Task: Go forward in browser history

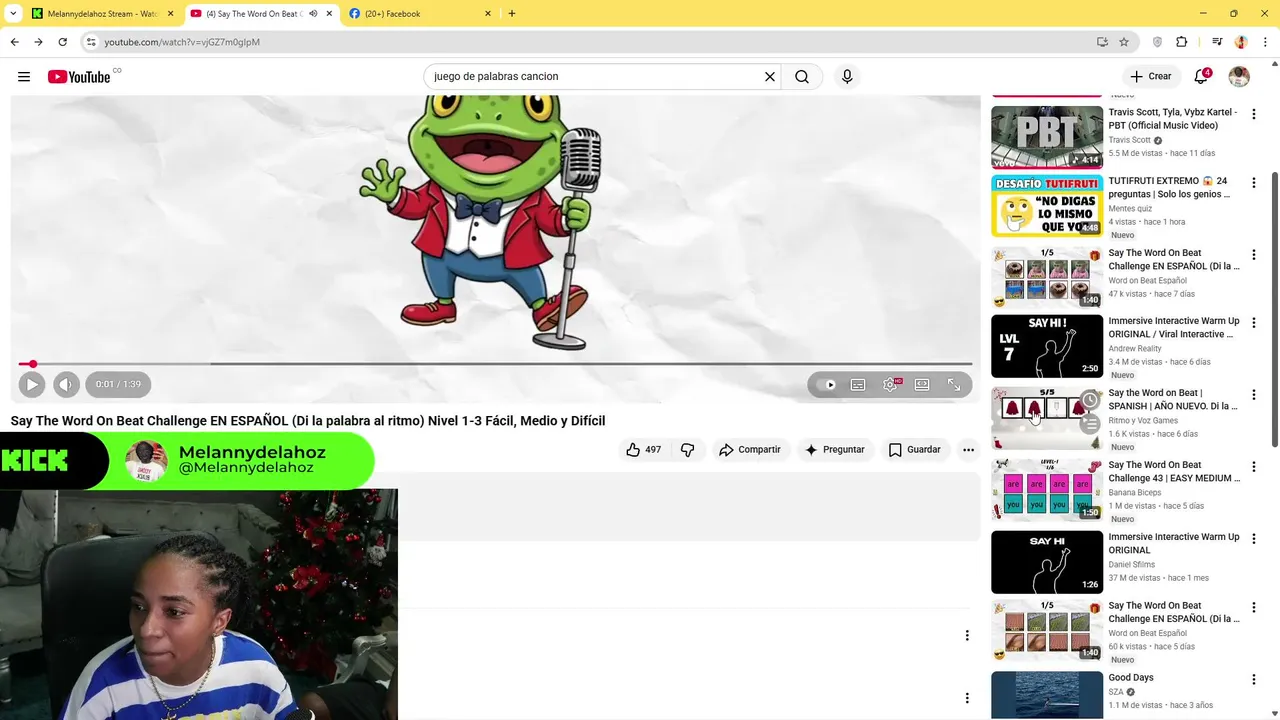Action: pos(38,42)
